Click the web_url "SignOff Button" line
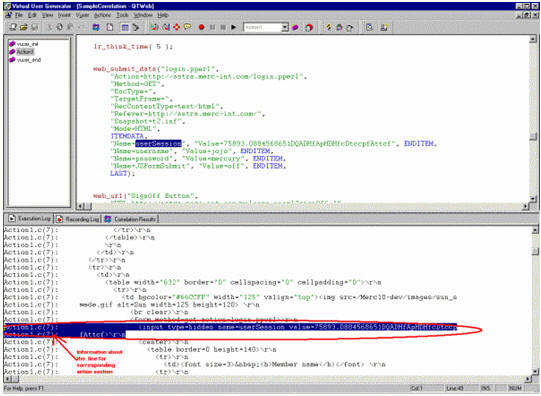 (x=146, y=196)
